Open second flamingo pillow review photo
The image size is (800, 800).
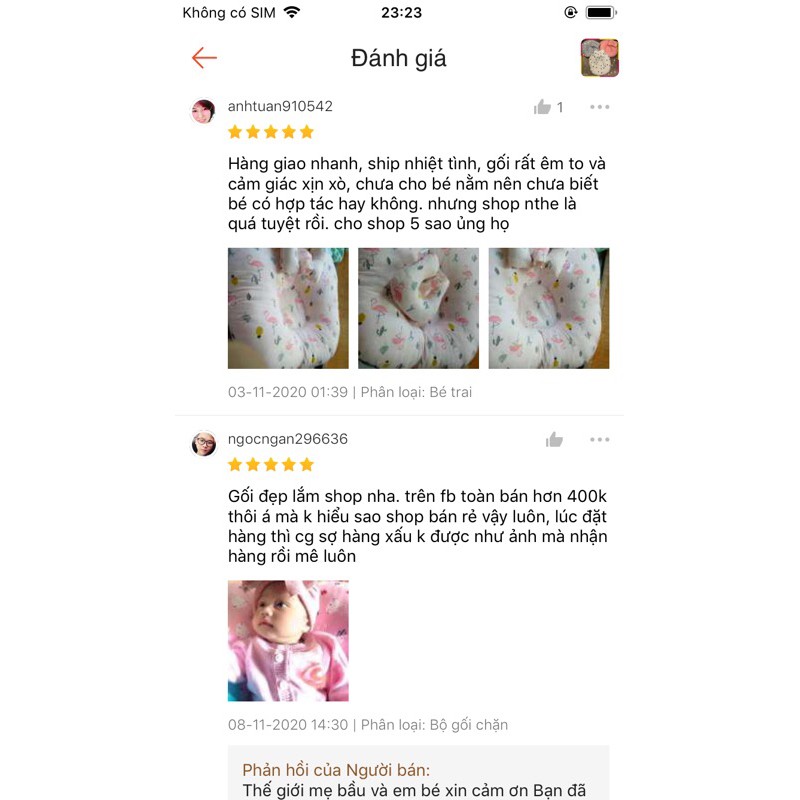pyautogui.click(x=418, y=308)
